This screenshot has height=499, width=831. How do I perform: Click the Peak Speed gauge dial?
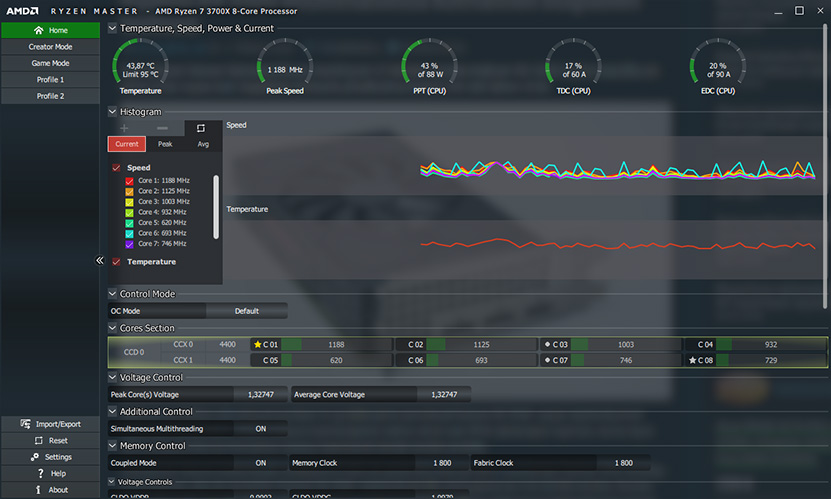pos(285,61)
